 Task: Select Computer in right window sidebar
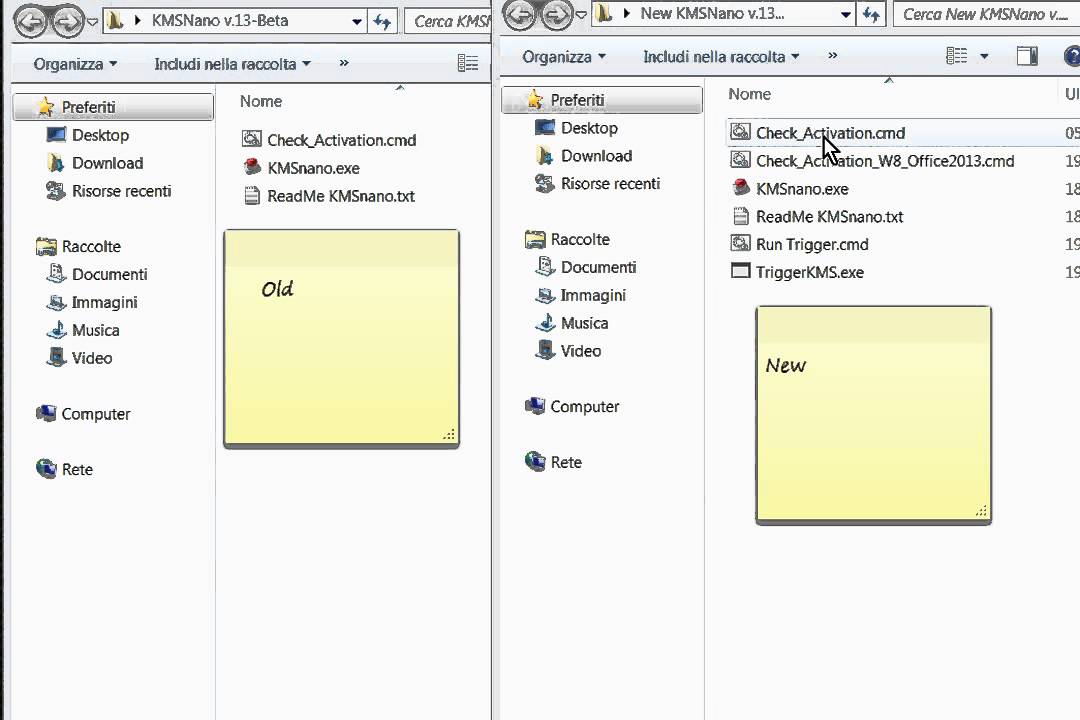(x=572, y=407)
